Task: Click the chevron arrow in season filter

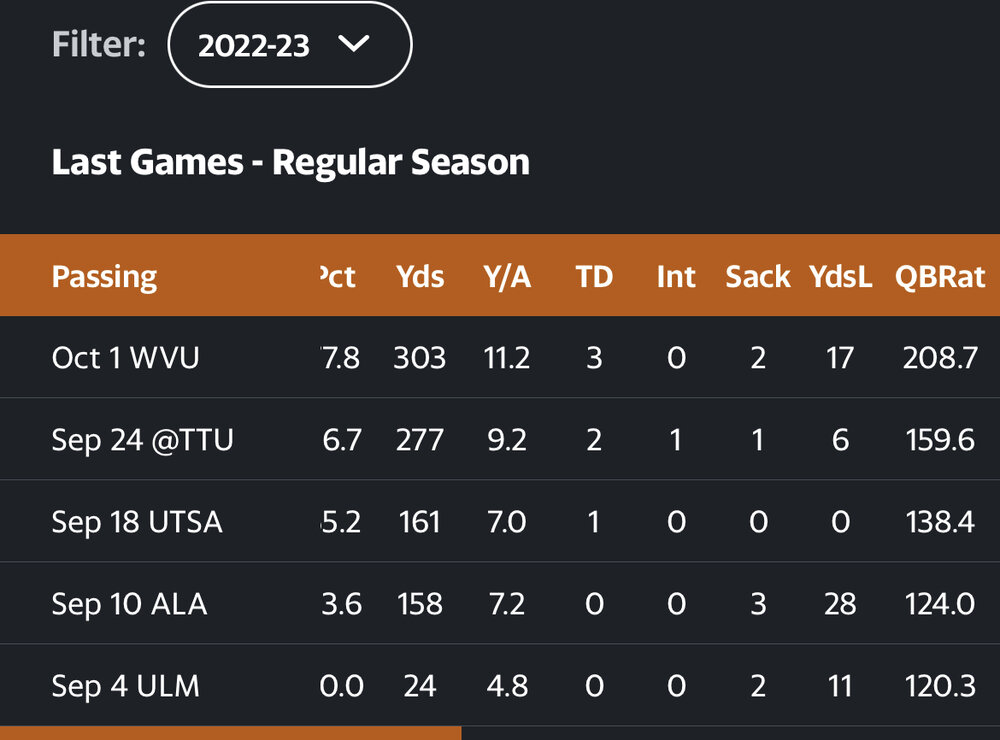Action: click(354, 44)
